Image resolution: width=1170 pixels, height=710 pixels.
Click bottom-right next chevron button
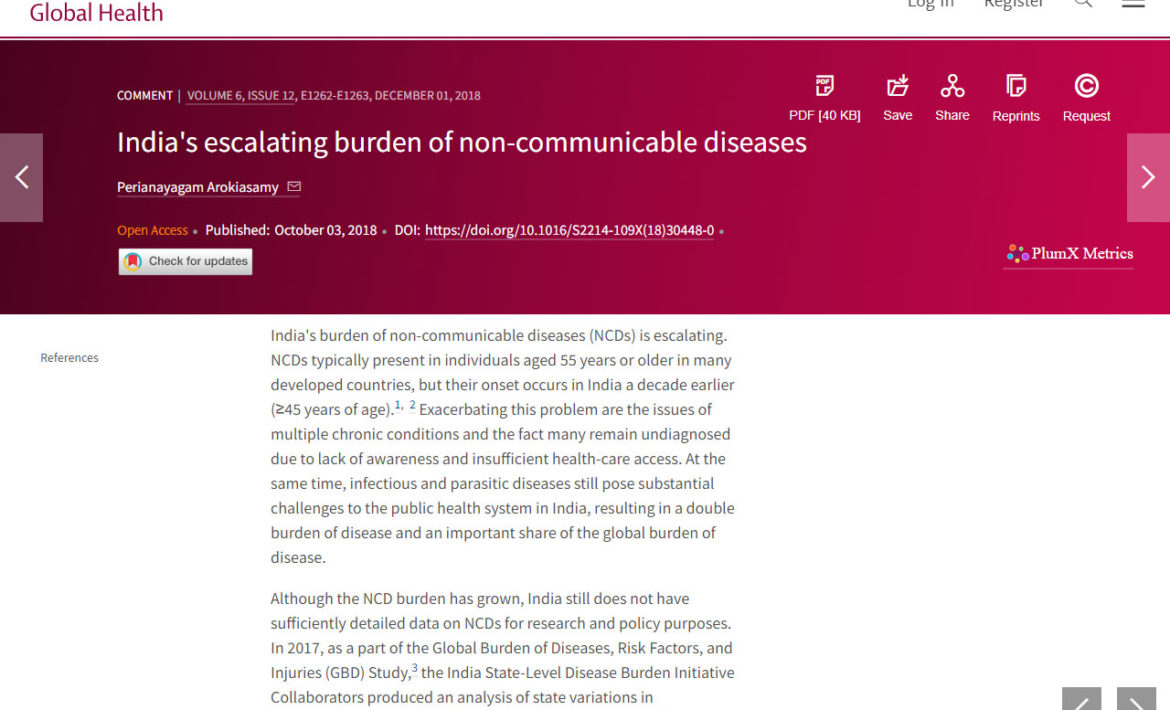tap(1136, 700)
